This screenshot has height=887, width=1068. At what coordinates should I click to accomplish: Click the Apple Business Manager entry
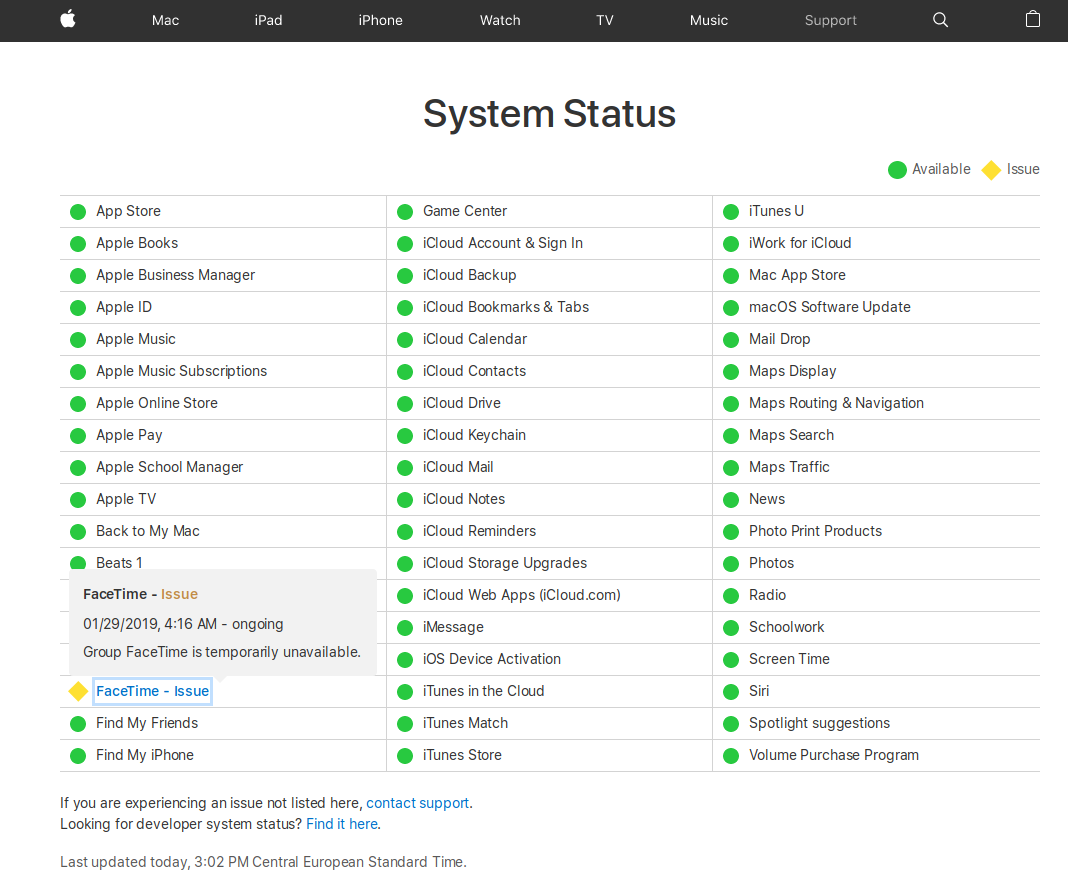[175, 275]
